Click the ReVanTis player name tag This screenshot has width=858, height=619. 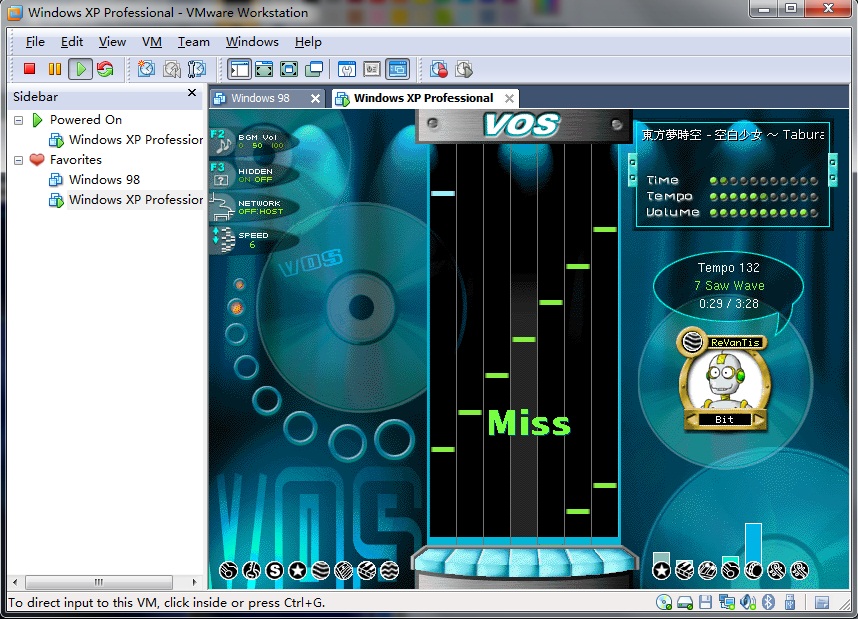coord(735,342)
